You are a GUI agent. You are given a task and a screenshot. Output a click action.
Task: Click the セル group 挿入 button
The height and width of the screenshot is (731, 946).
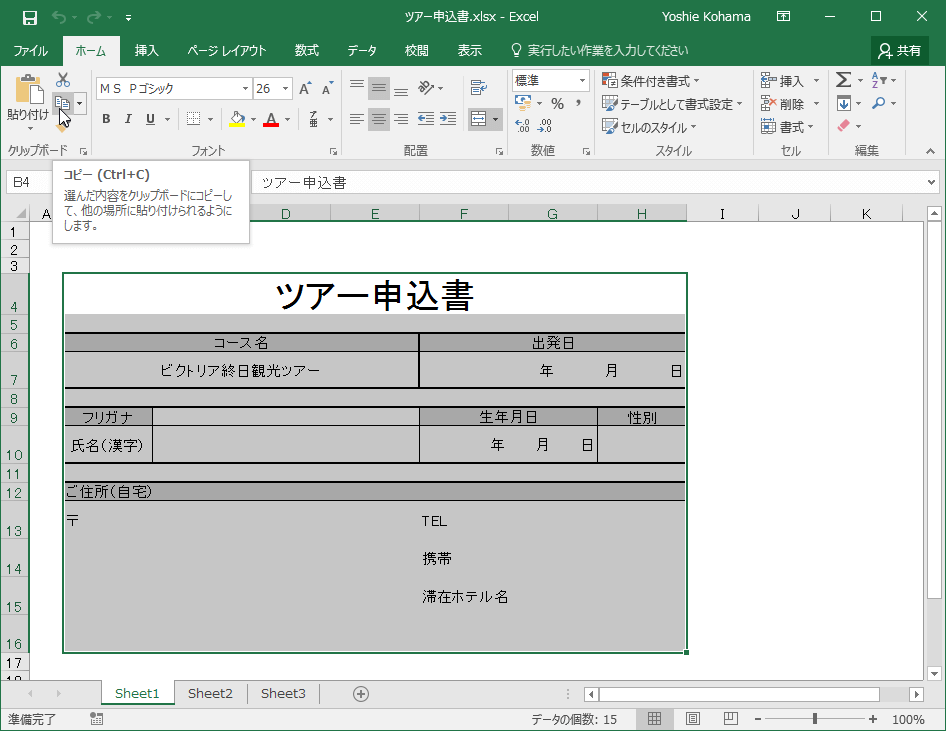point(790,81)
